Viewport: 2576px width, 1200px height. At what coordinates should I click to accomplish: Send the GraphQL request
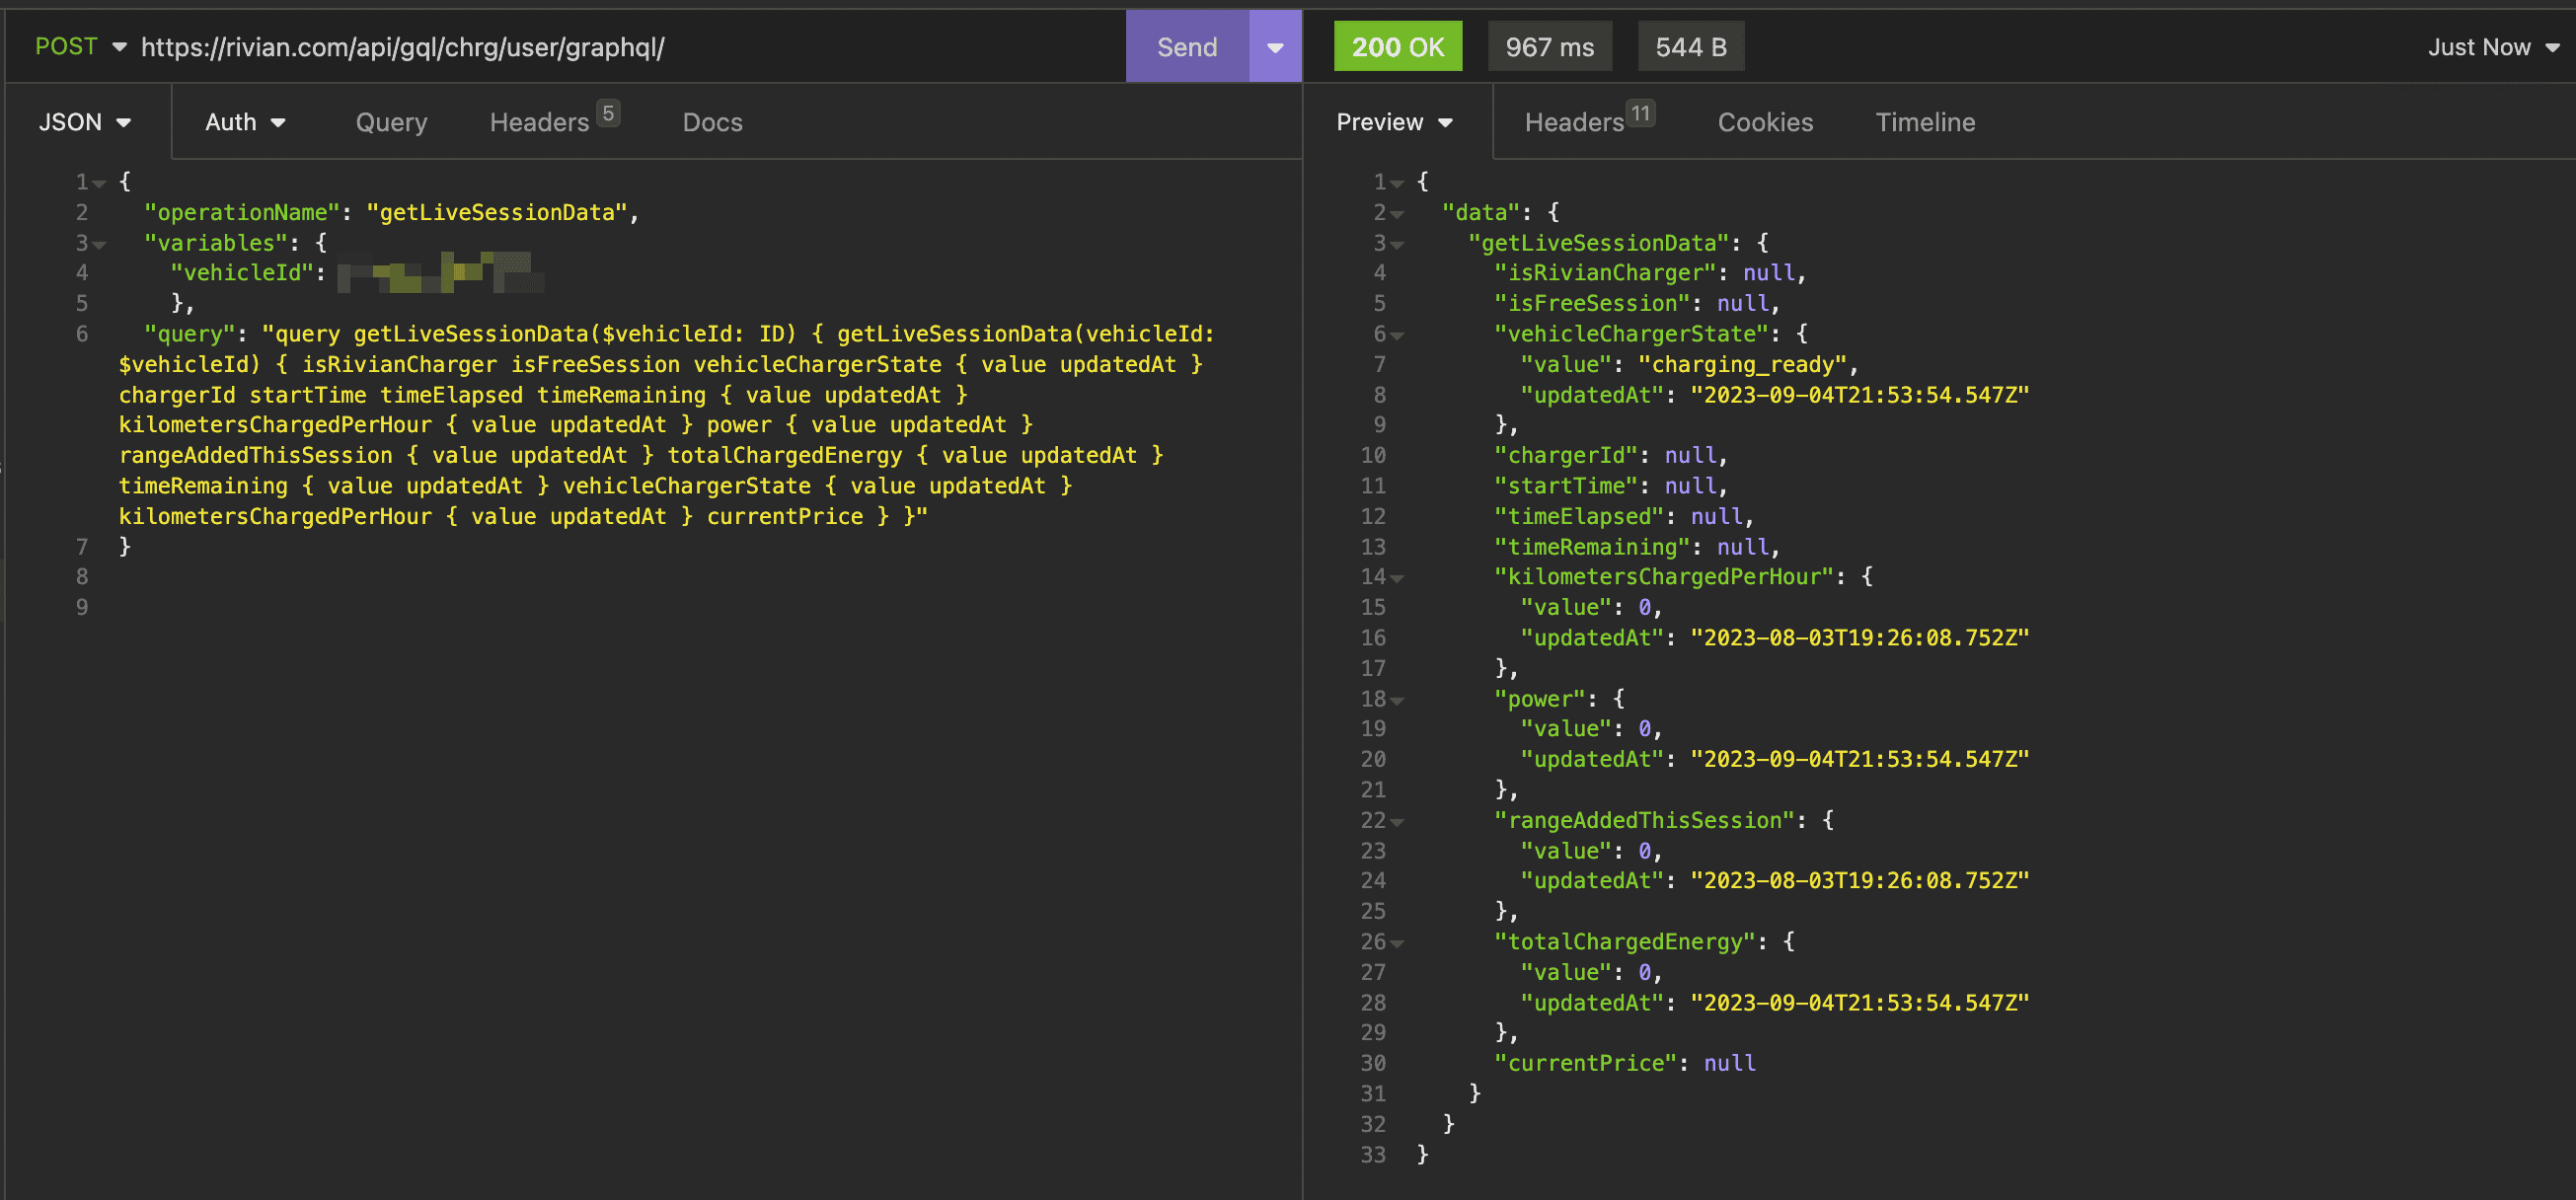click(x=1187, y=47)
